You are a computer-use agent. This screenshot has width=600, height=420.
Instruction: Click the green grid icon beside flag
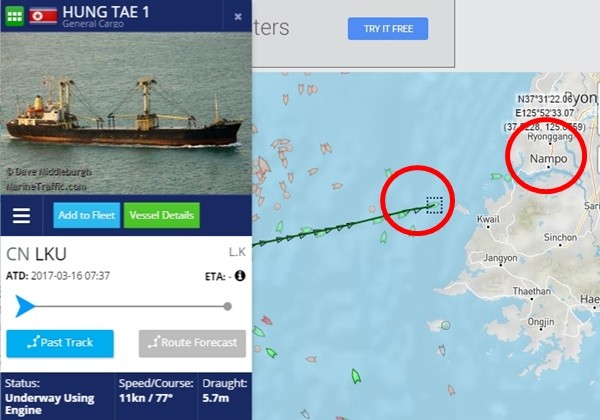click(15, 16)
